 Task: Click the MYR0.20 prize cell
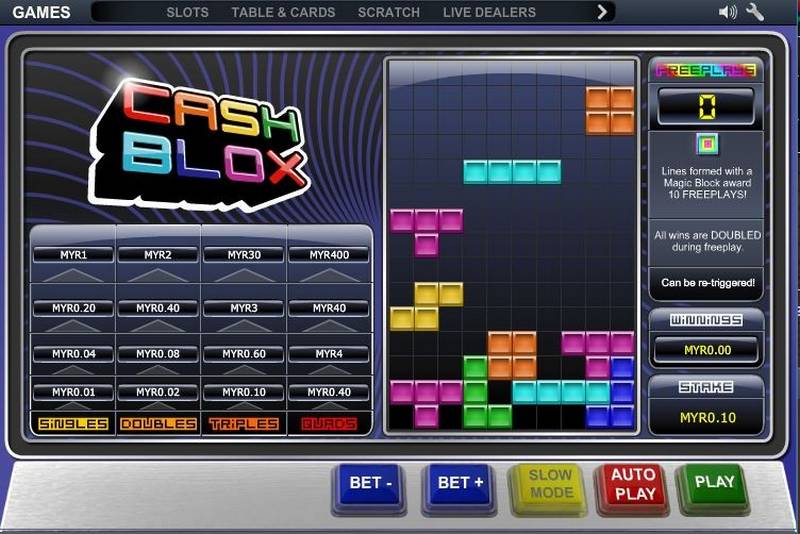click(x=73, y=308)
